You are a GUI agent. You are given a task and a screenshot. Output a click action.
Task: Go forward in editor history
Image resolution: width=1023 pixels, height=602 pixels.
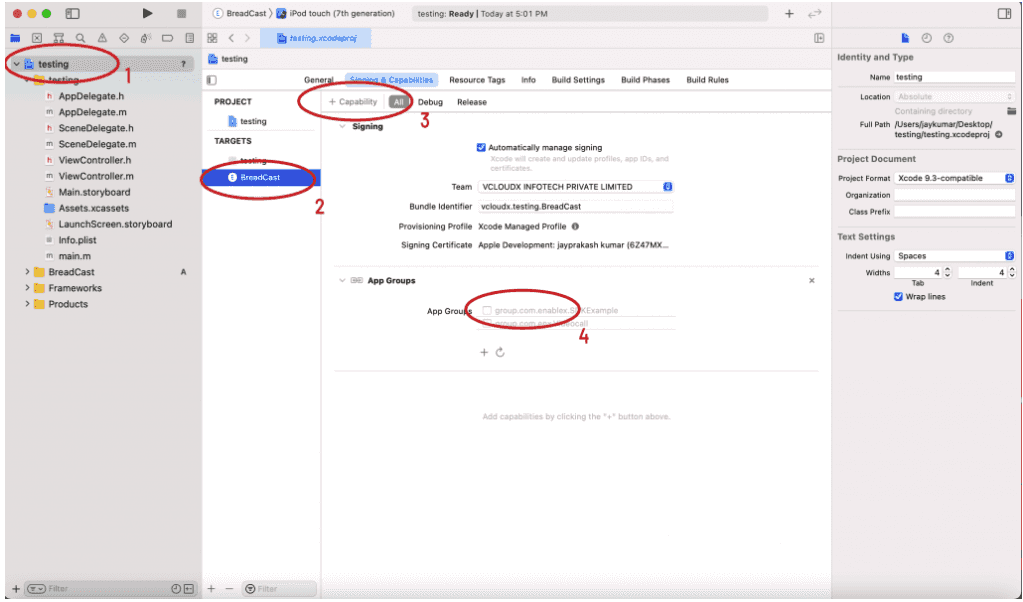(x=247, y=38)
